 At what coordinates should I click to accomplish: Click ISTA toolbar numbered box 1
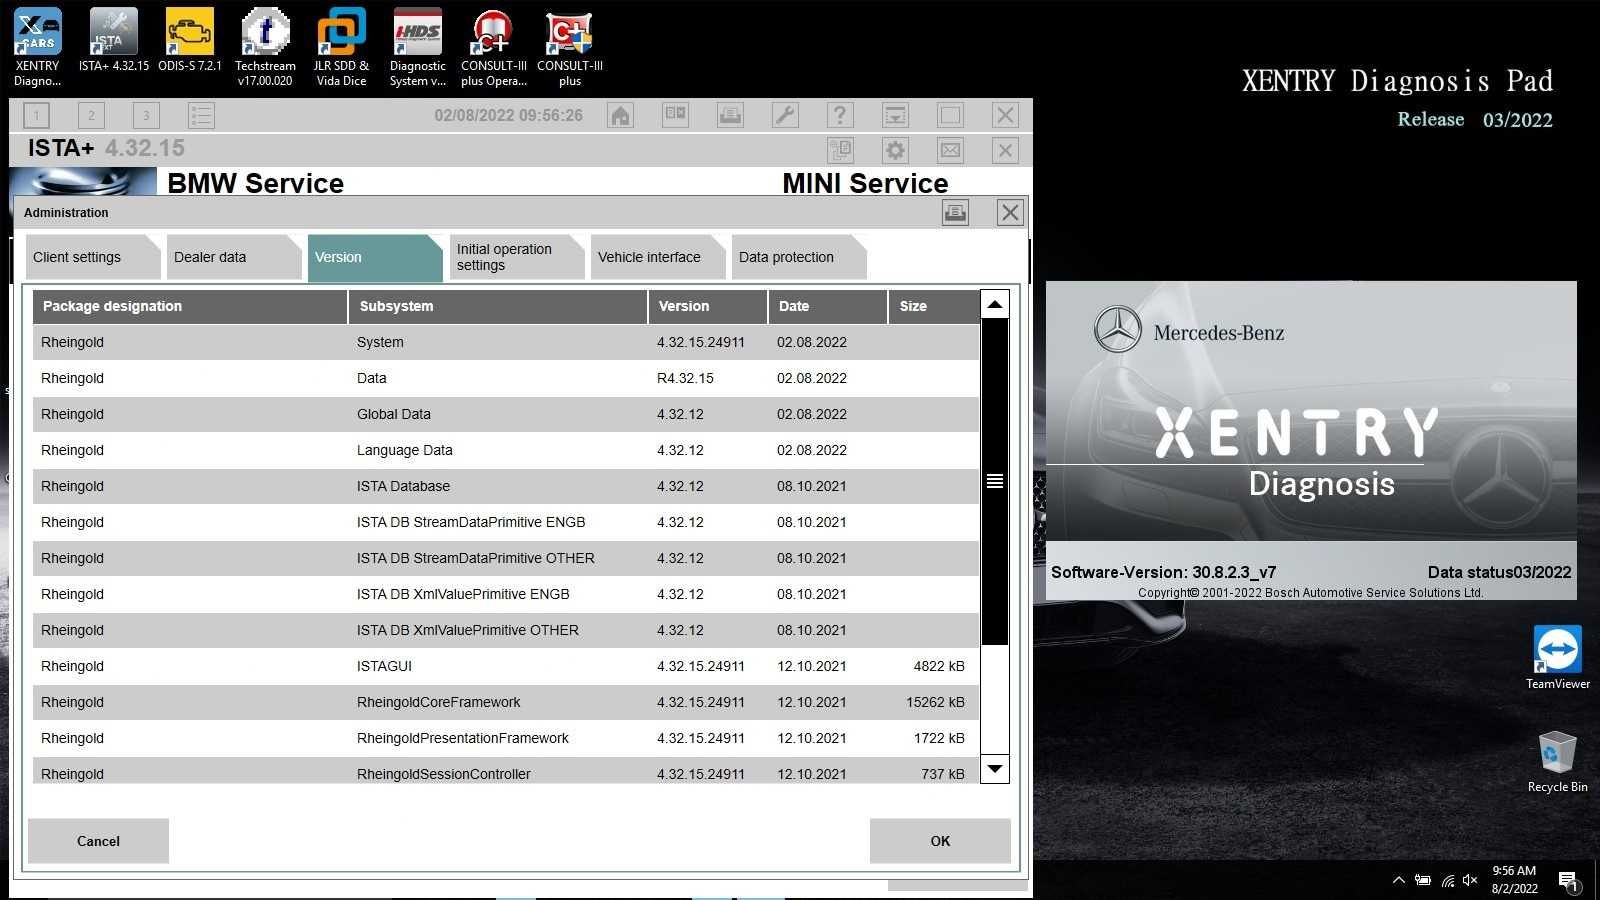[x=36, y=115]
